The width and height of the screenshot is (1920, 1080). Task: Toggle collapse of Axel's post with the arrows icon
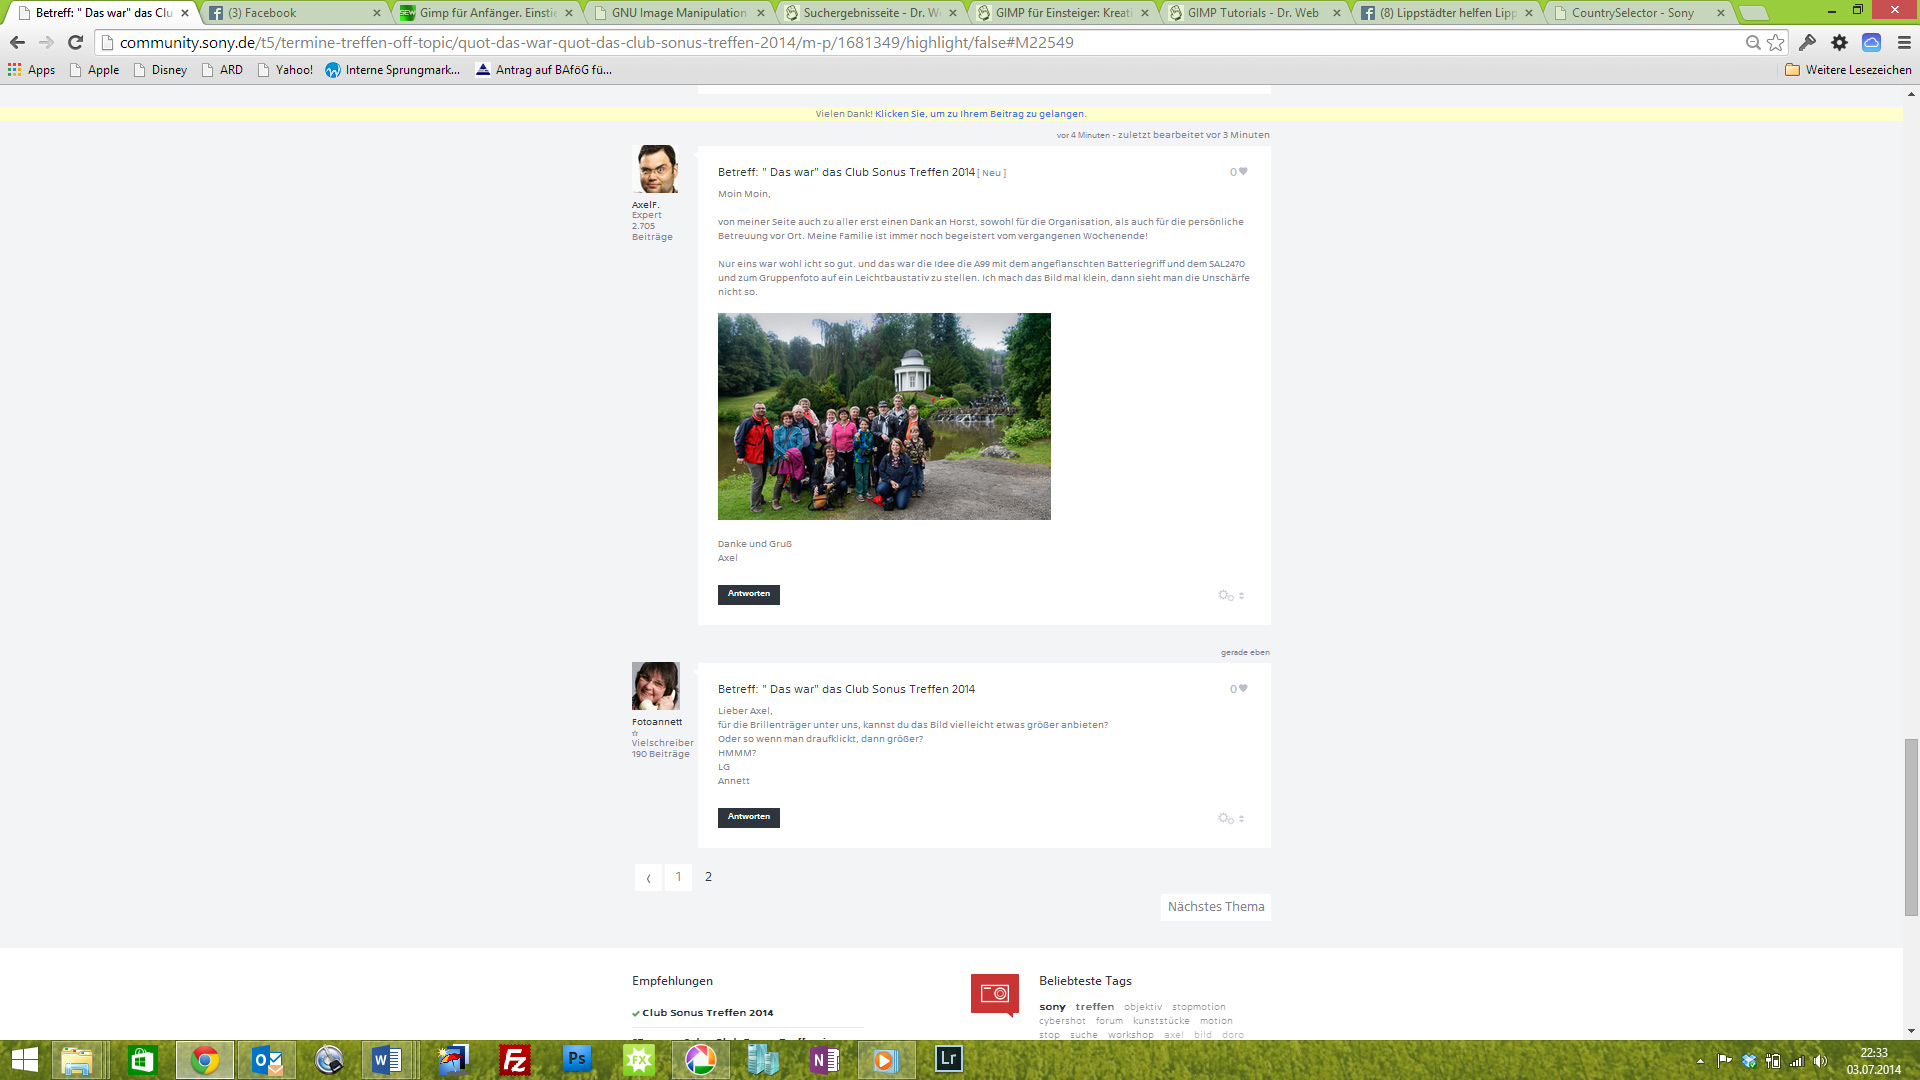[x=1241, y=595]
